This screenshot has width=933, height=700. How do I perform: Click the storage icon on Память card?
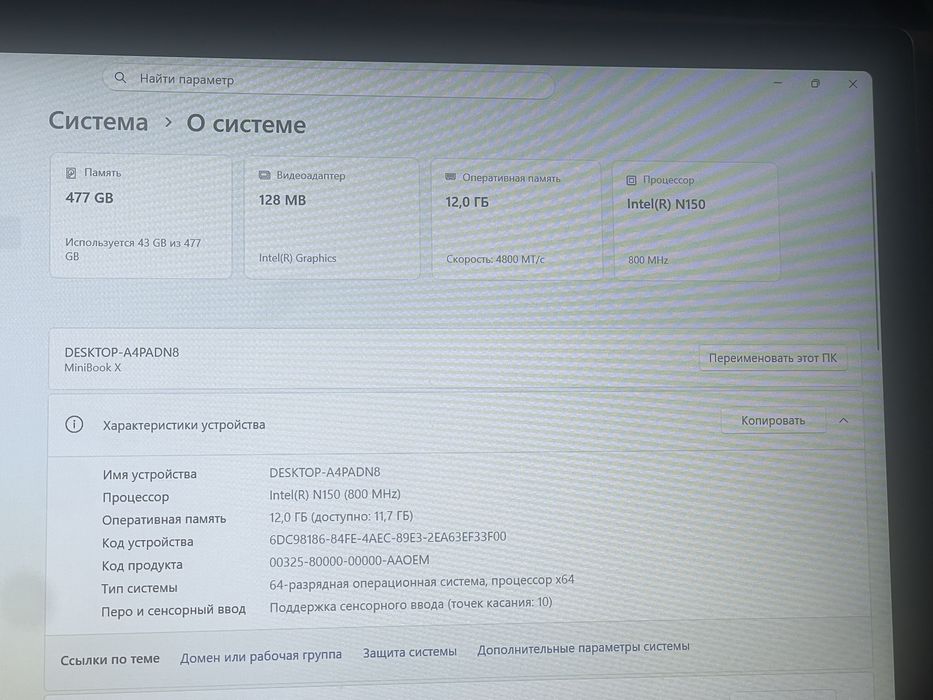pos(71,173)
